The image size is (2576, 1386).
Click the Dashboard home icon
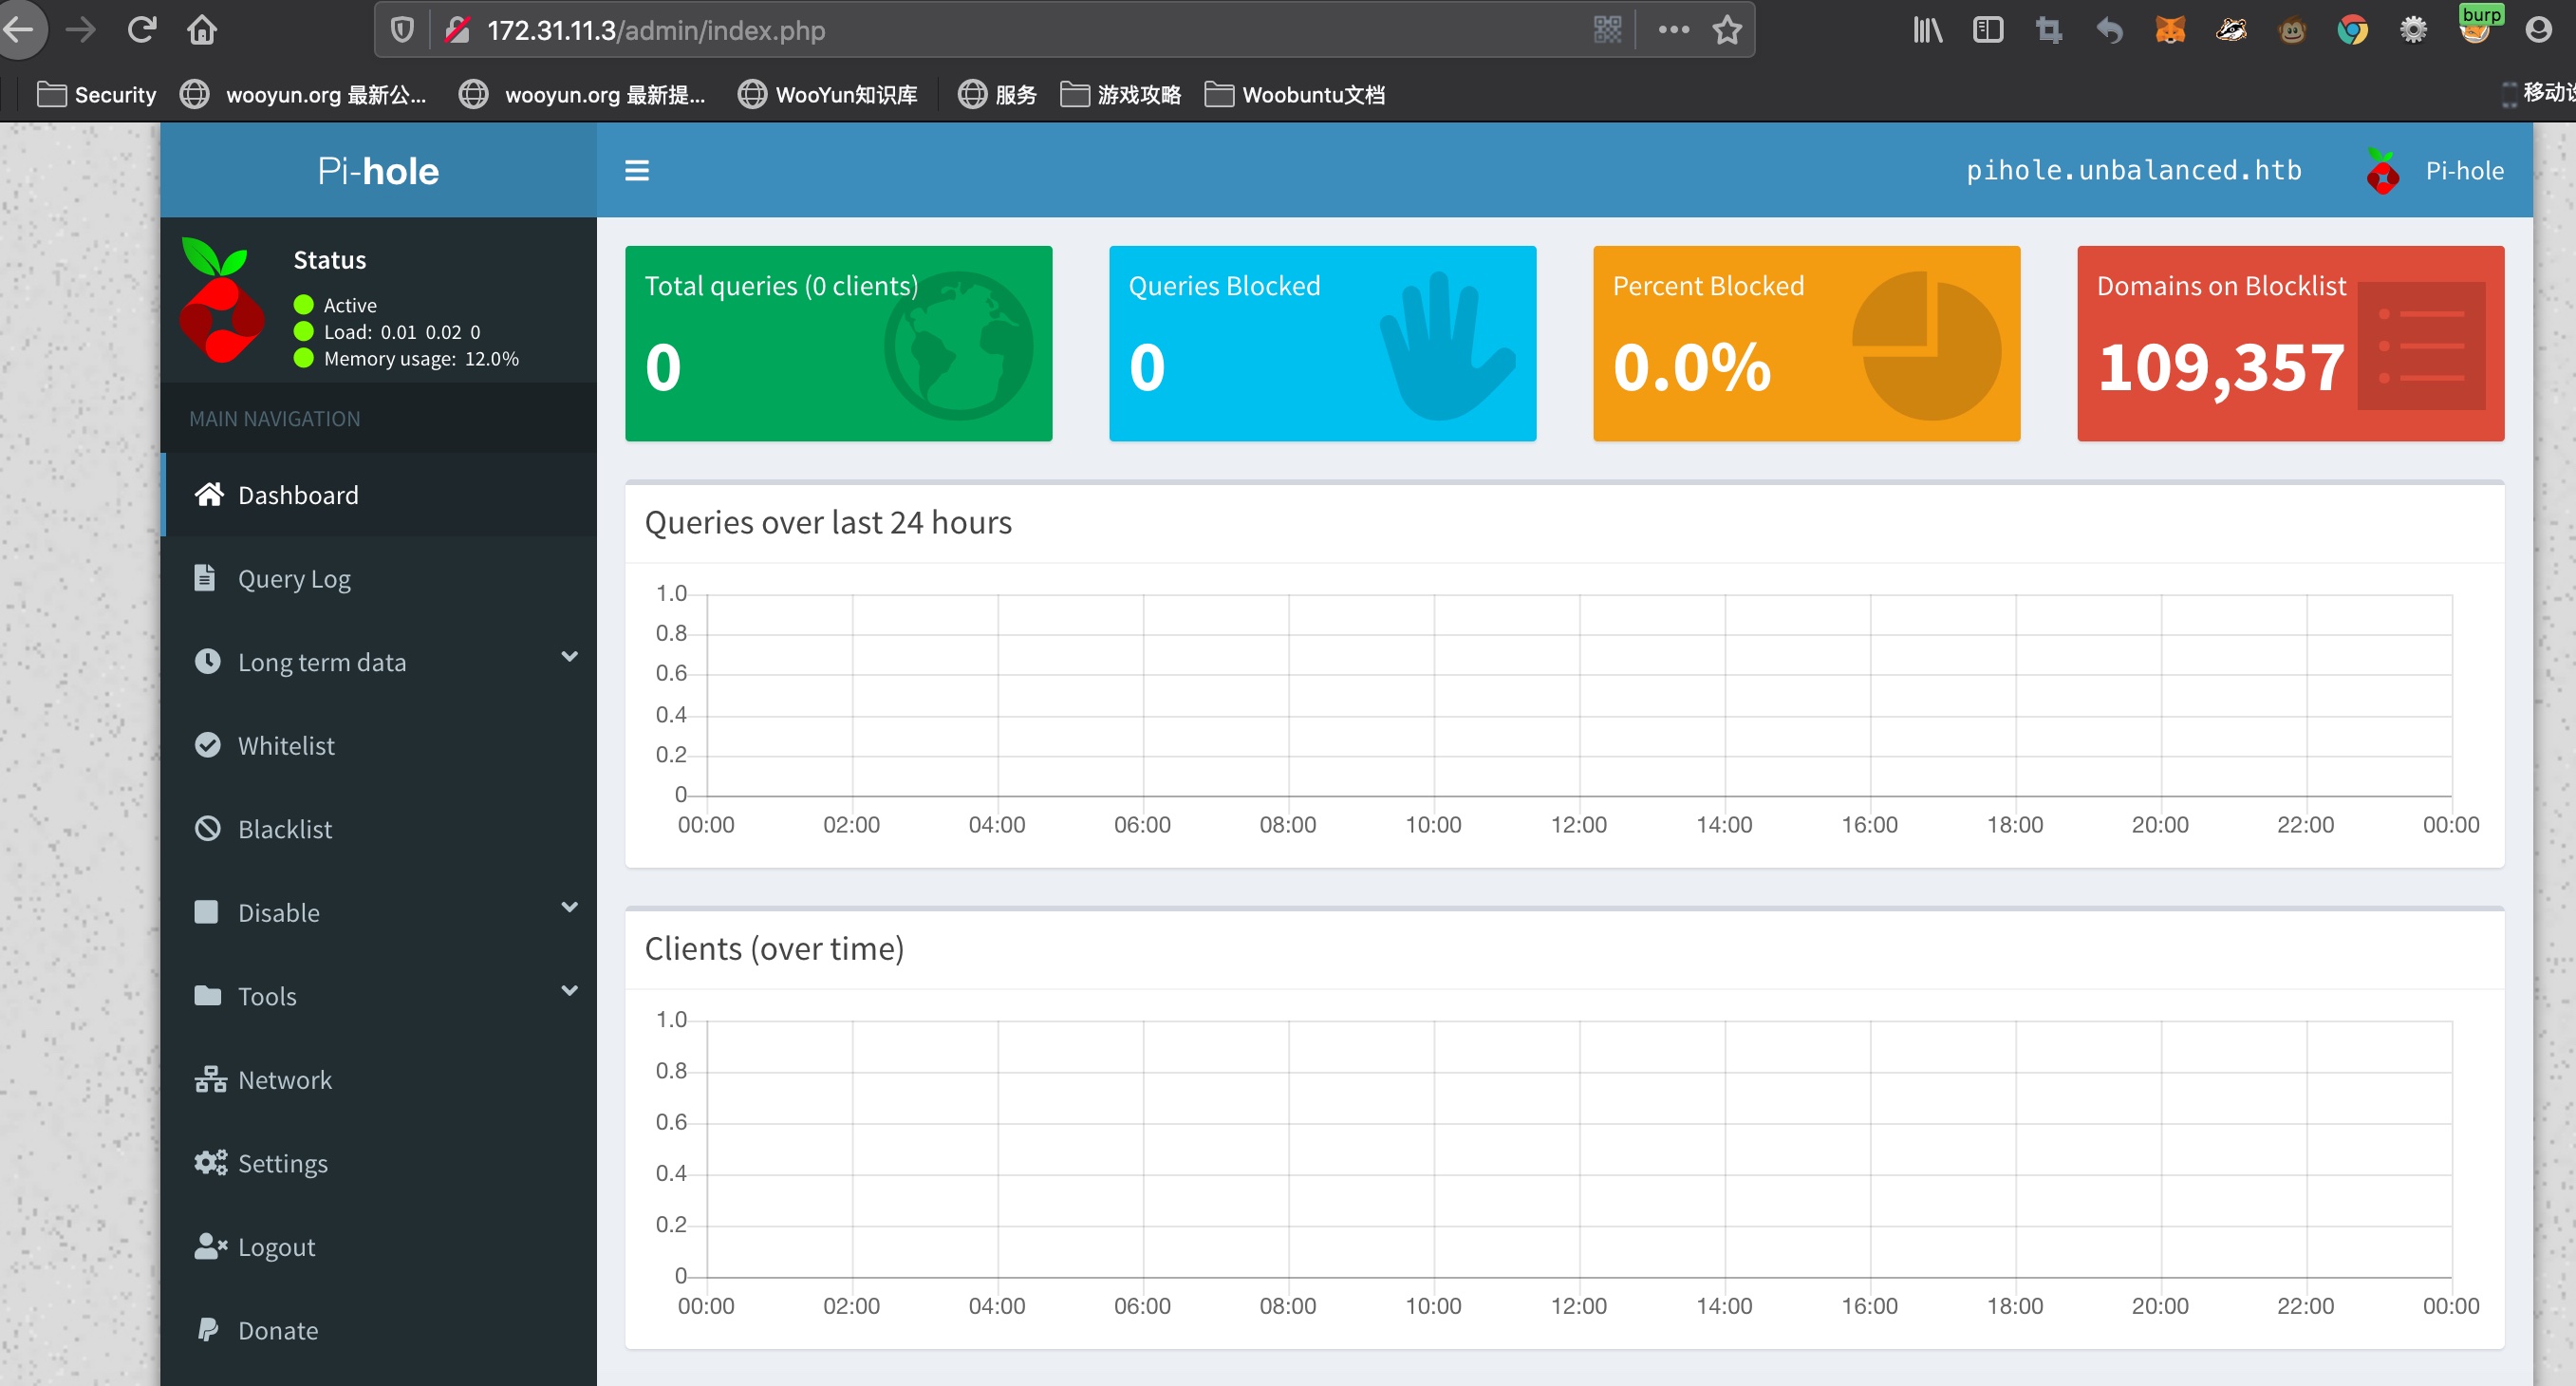(x=208, y=494)
